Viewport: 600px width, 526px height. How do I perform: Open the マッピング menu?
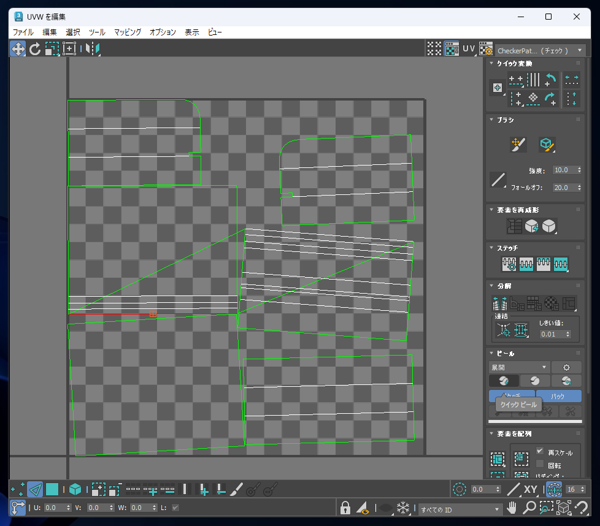[127, 32]
